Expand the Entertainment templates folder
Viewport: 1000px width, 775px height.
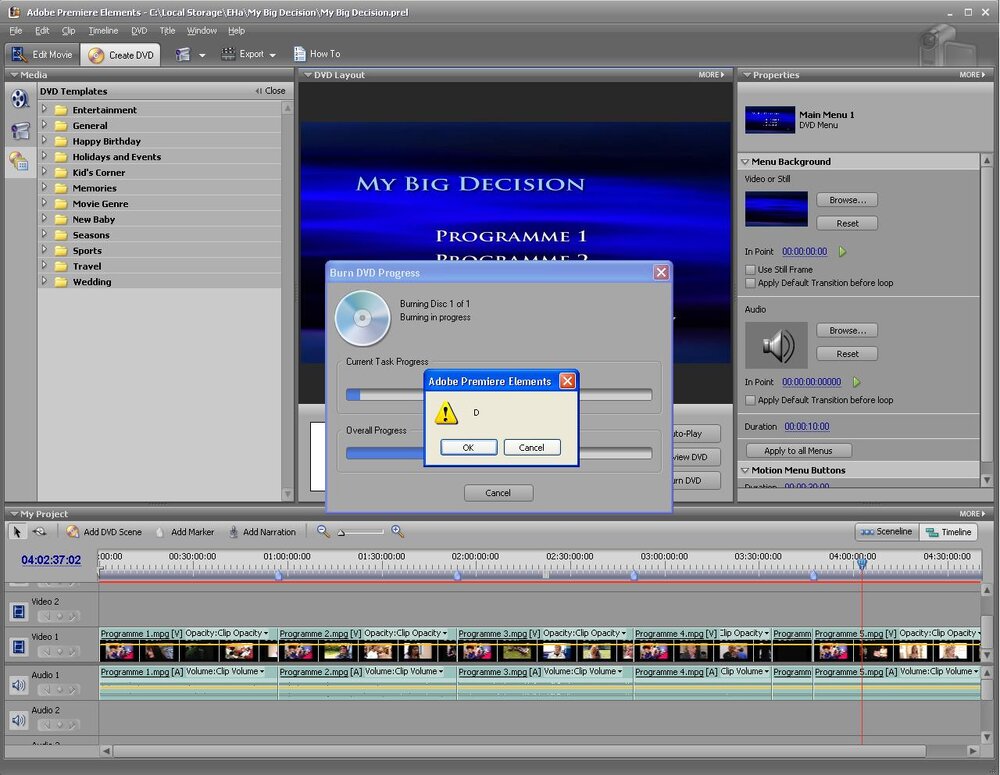pyautogui.click(x=44, y=109)
